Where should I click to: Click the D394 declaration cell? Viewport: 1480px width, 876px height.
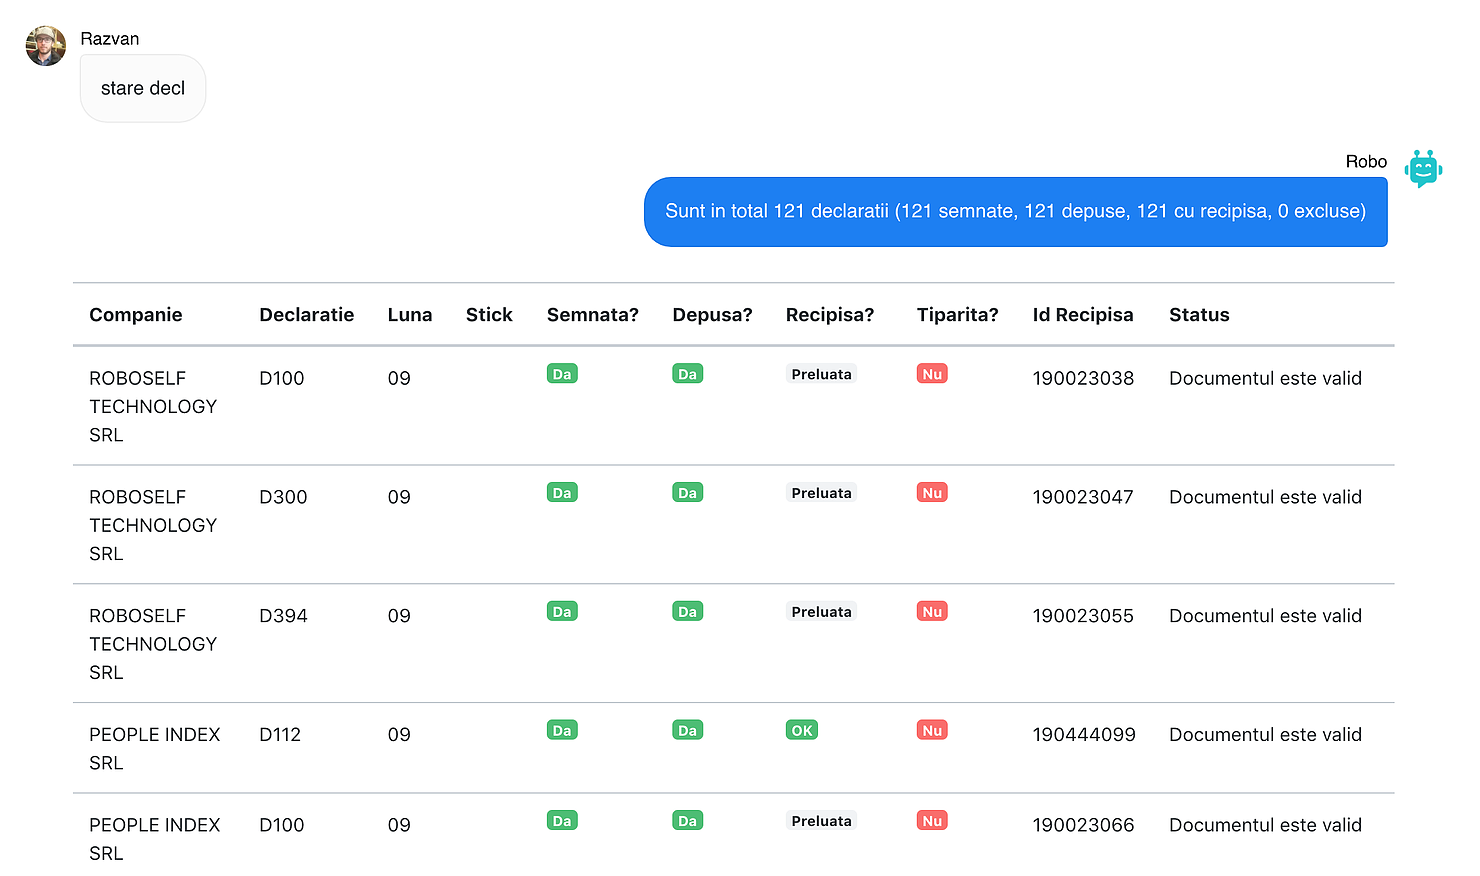283,616
